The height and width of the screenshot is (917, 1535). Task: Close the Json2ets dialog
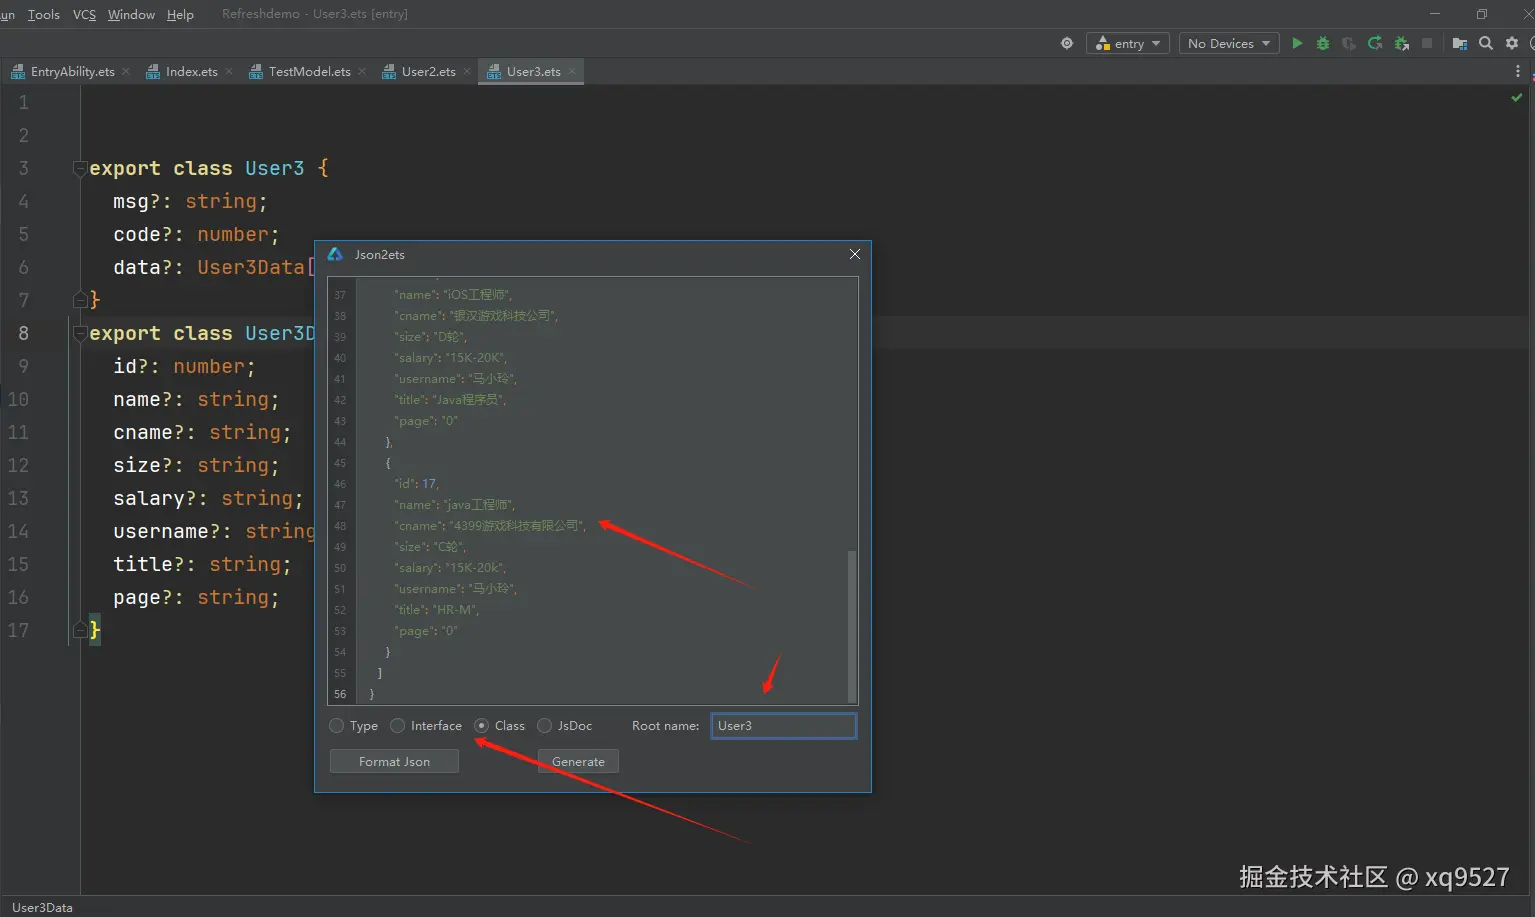coord(855,254)
